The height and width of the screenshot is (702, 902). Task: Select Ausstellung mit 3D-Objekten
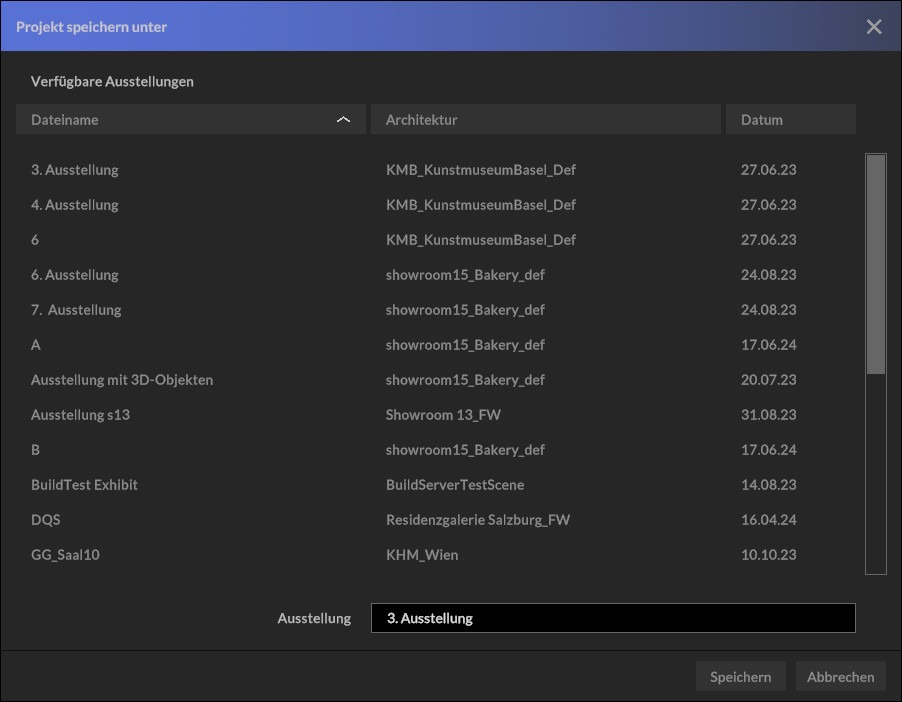pos(436,380)
